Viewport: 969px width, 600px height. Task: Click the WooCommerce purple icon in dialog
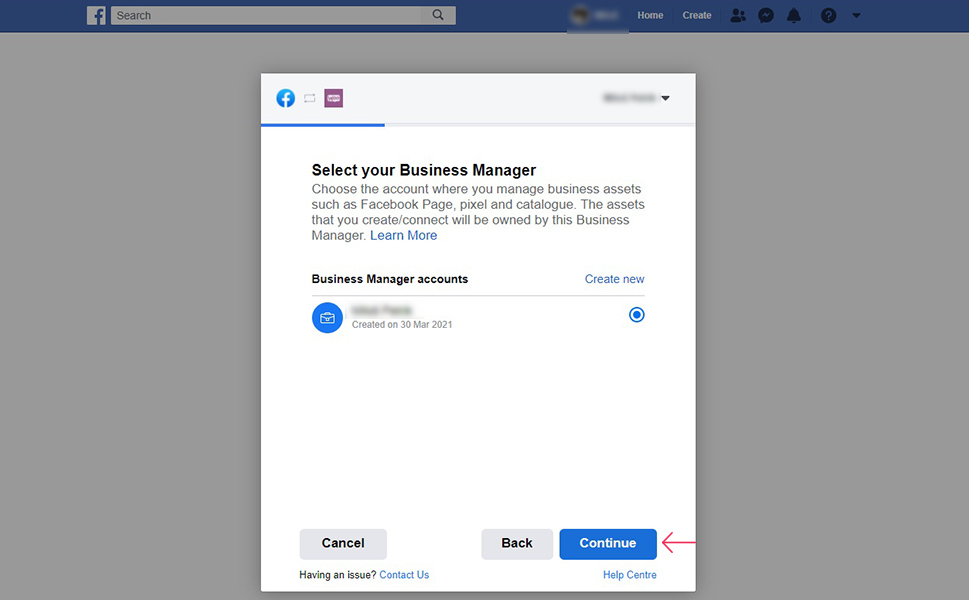[334, 98]
